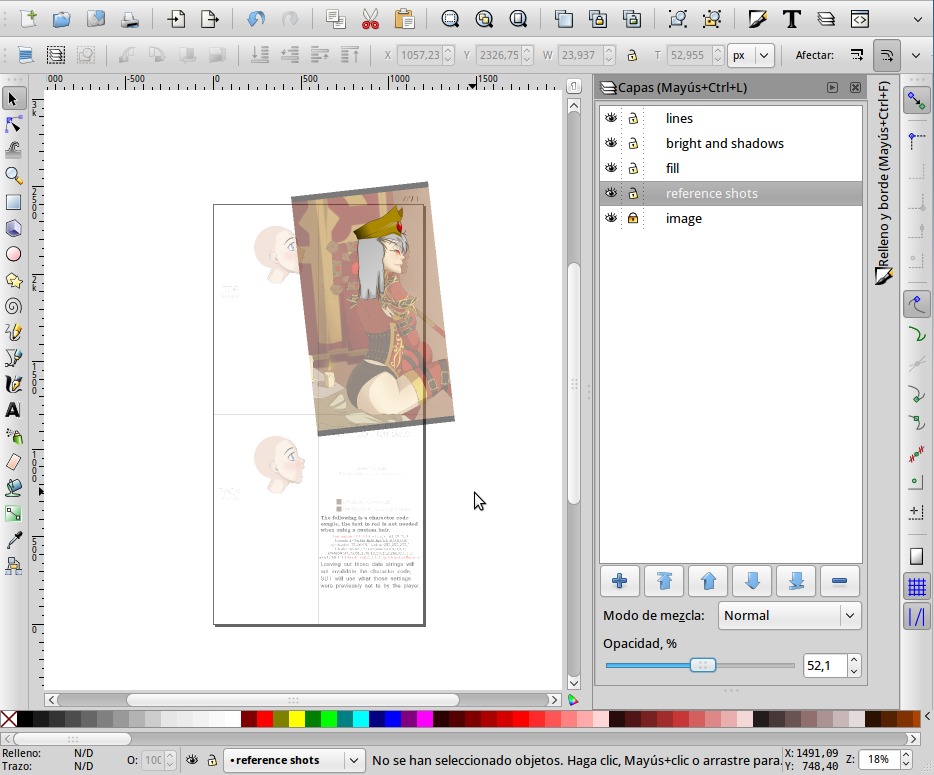934x775 pixels.
Task: Click the Undo arrow icon
Action: [256, 19]
